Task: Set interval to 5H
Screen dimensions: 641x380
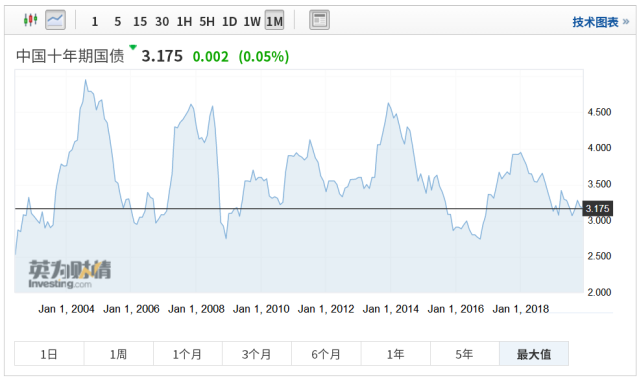Action: [207, 21]
